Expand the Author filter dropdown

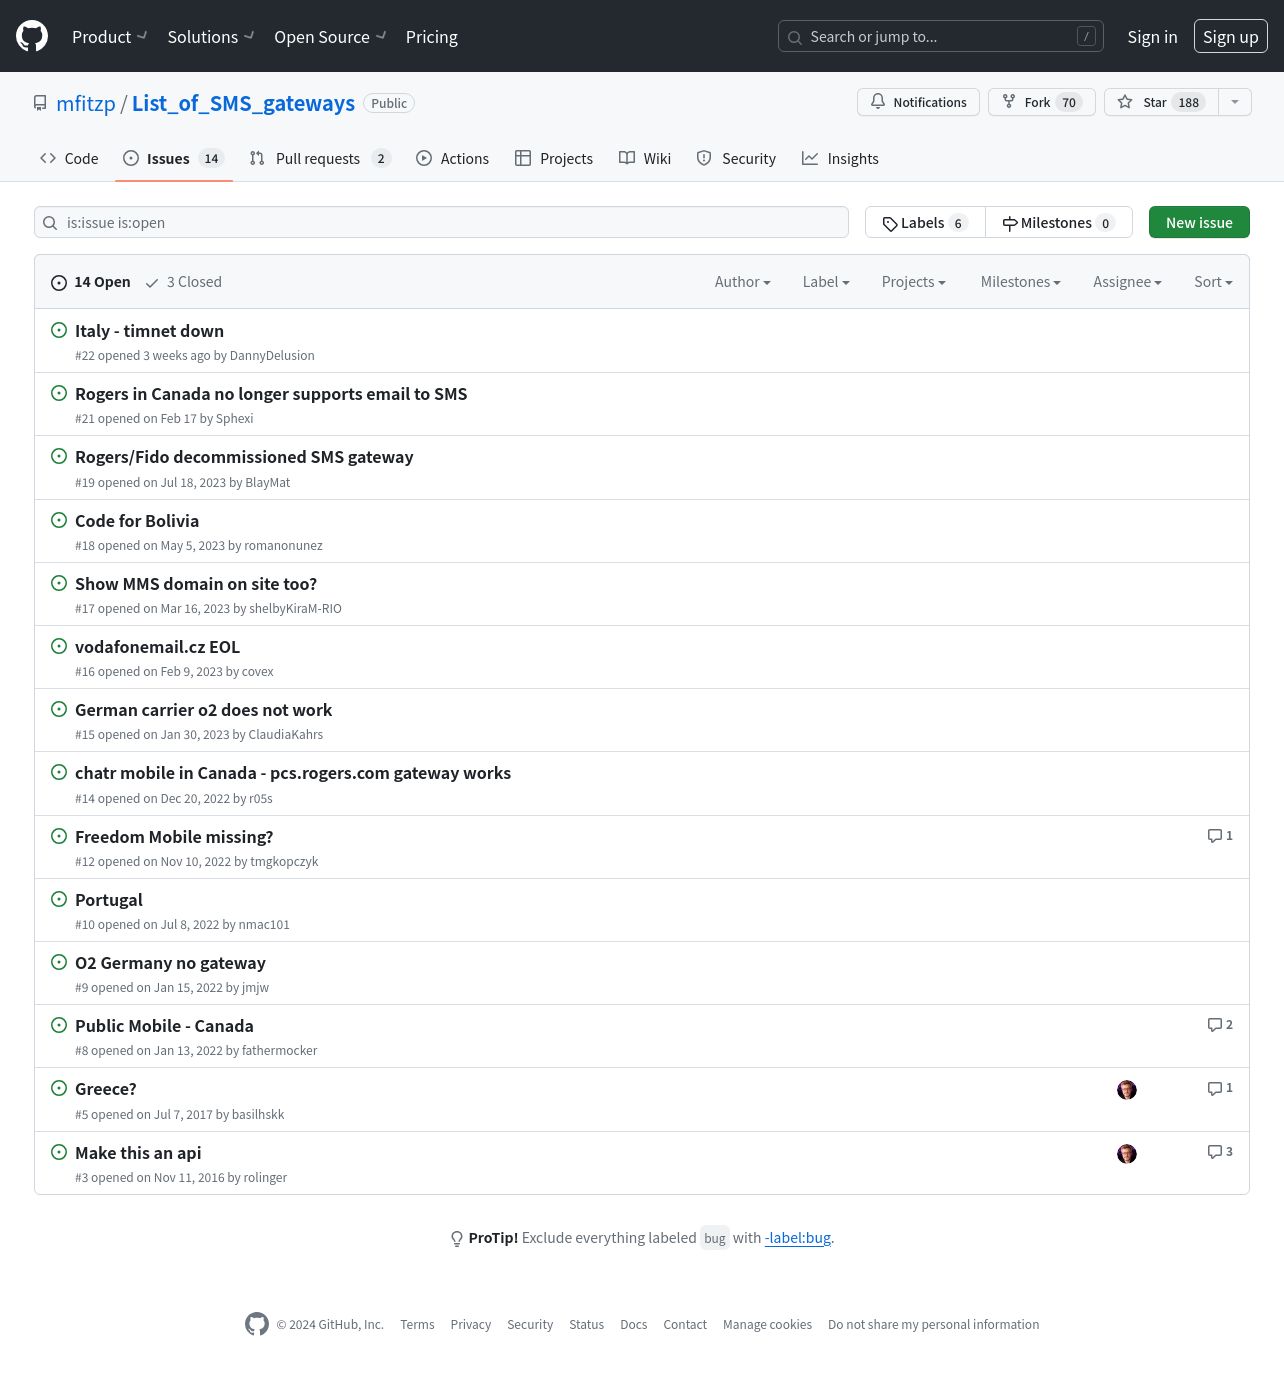tap(742, 282)
